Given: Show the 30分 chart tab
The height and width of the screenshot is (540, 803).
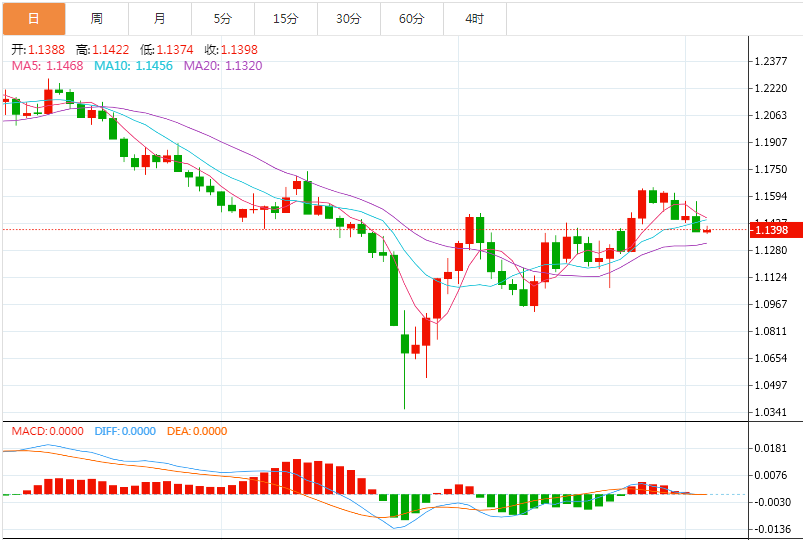Looking at the screenshot, I should click(348, 18).
